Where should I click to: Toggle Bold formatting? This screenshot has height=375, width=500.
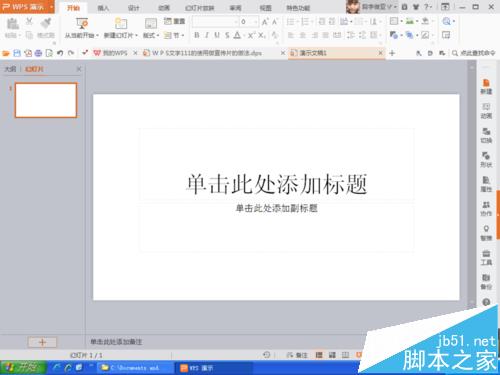coord(197,35)
